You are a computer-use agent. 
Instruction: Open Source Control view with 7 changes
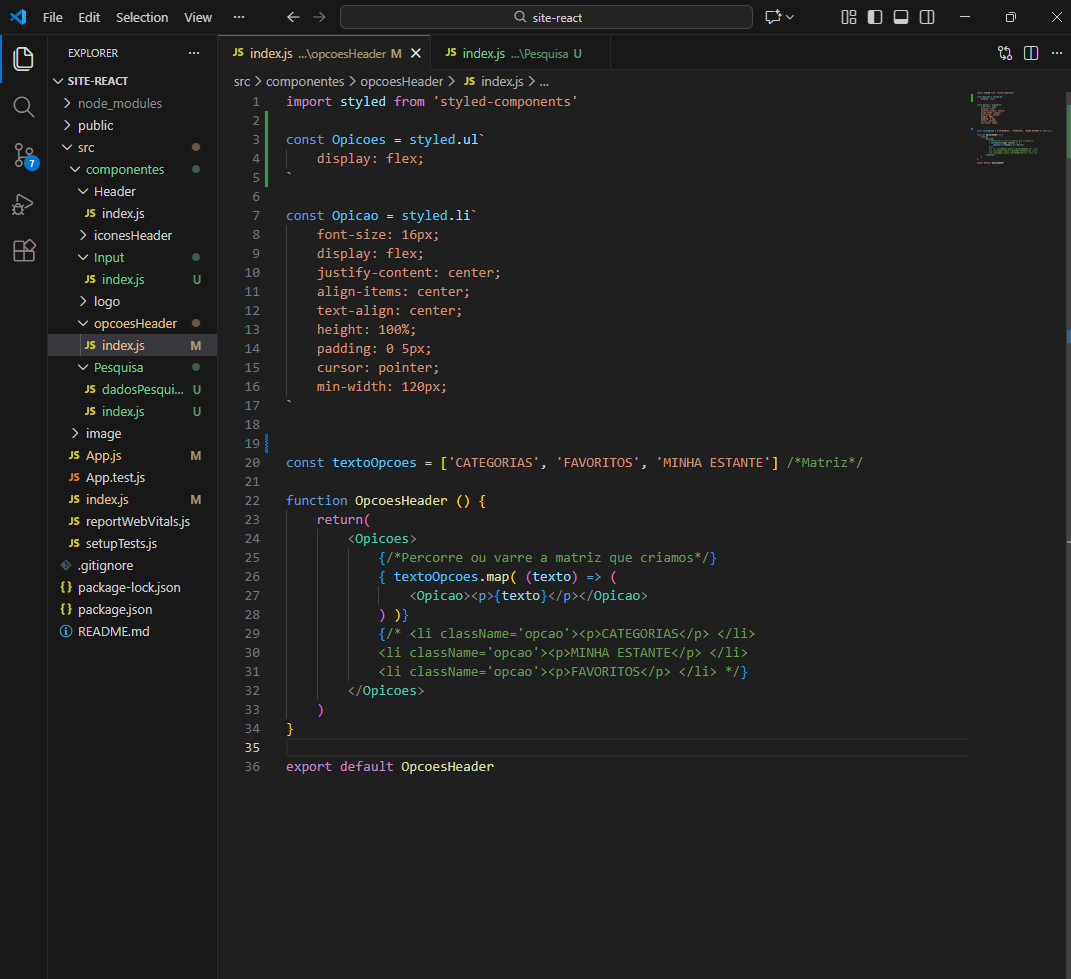coord(24,155)
